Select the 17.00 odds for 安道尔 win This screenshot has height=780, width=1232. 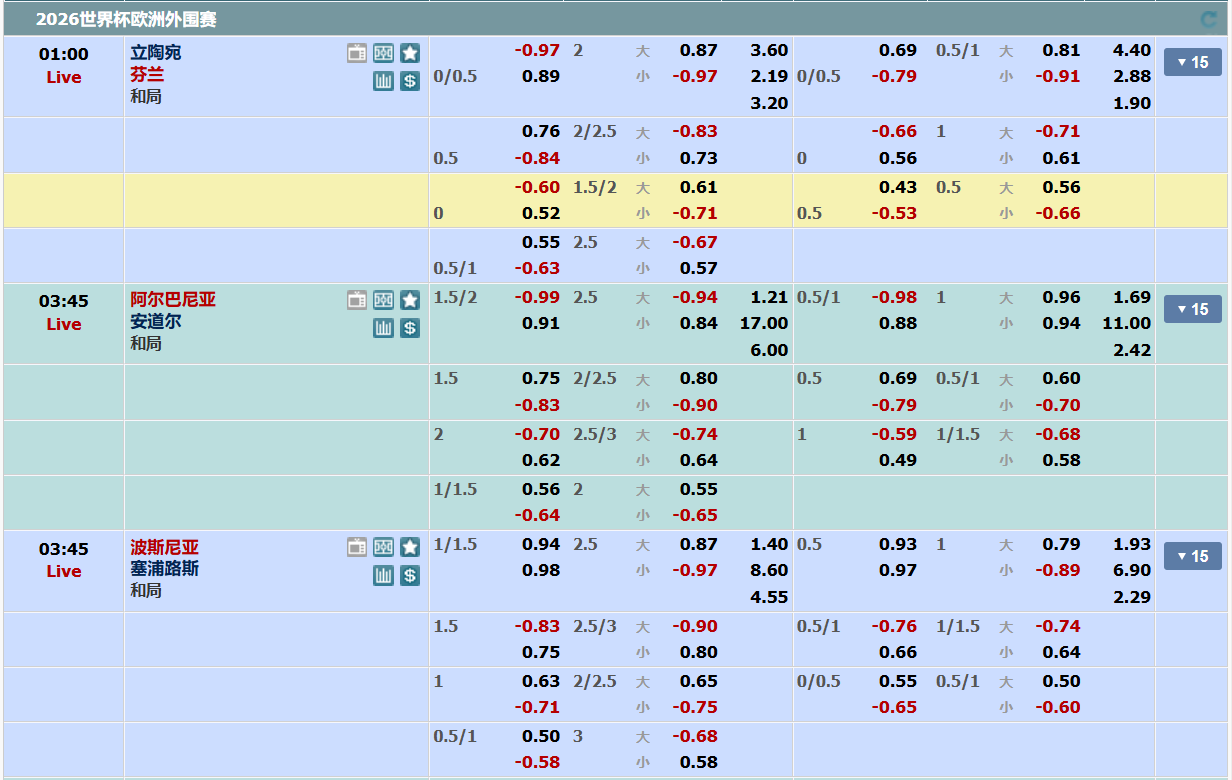[764, 323]
